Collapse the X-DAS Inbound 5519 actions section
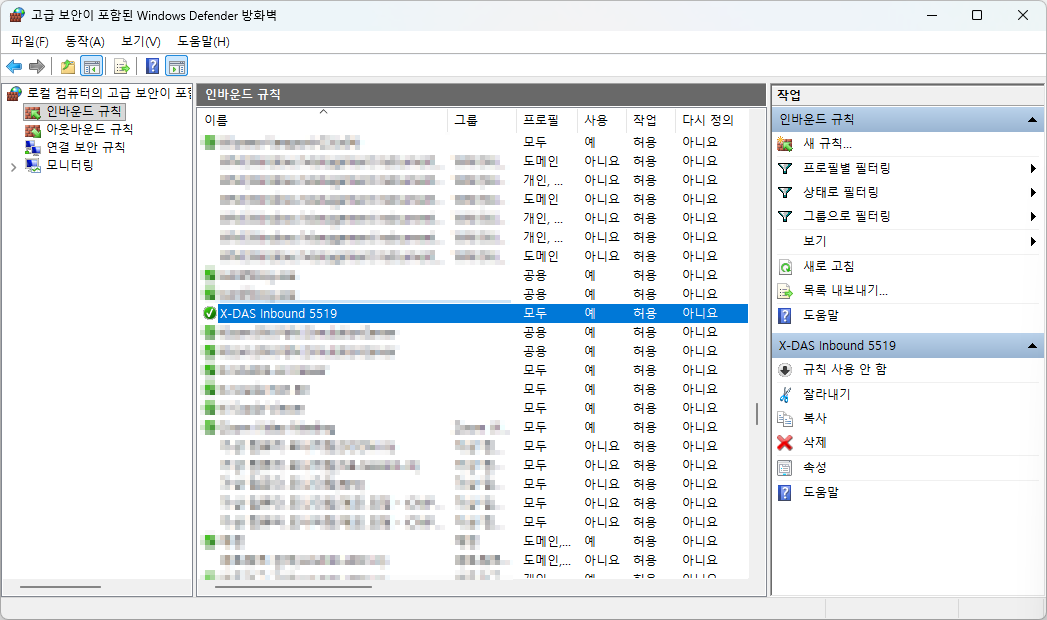 [1031, 346]
